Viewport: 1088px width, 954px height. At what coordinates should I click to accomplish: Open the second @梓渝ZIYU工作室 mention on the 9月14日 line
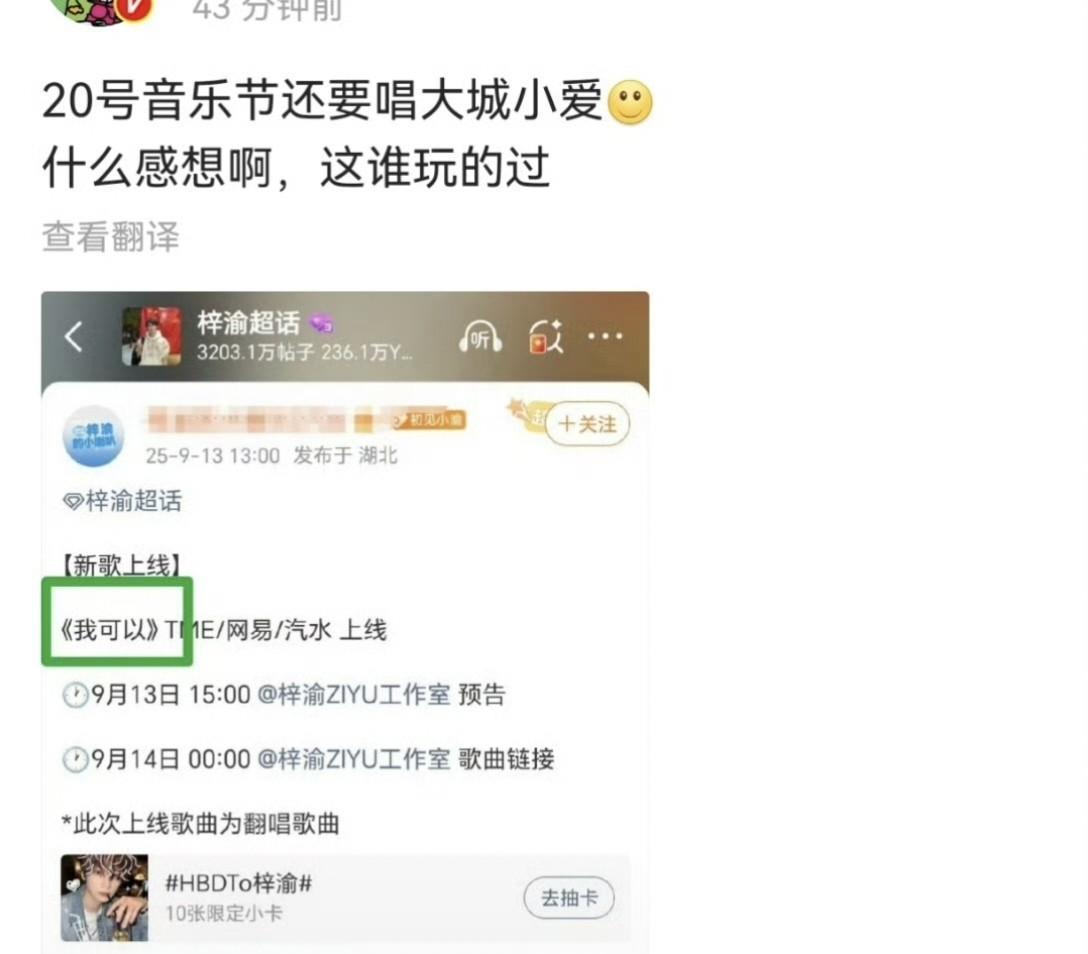pos(354,759)
